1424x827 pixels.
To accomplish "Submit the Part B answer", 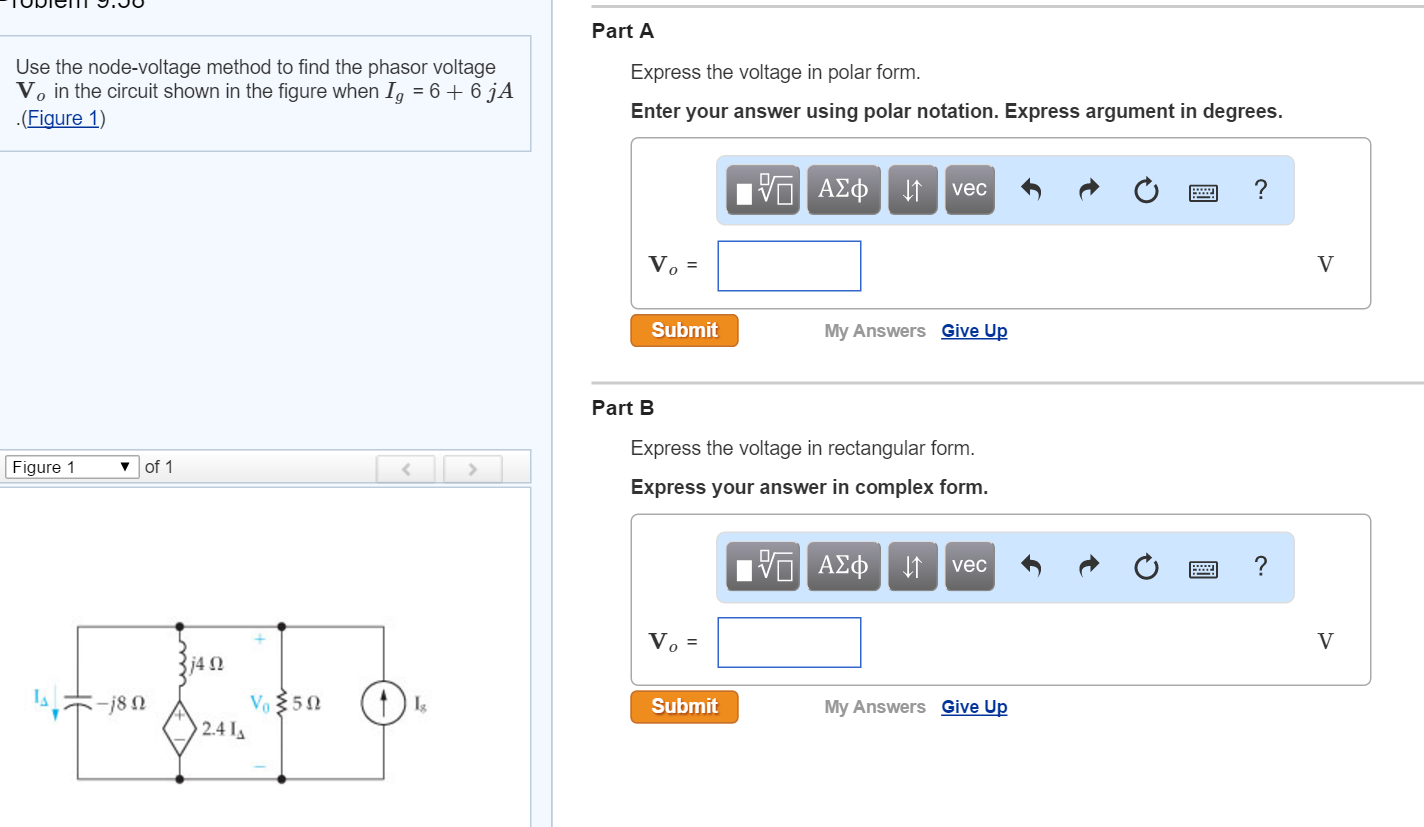I will point(684,706).
